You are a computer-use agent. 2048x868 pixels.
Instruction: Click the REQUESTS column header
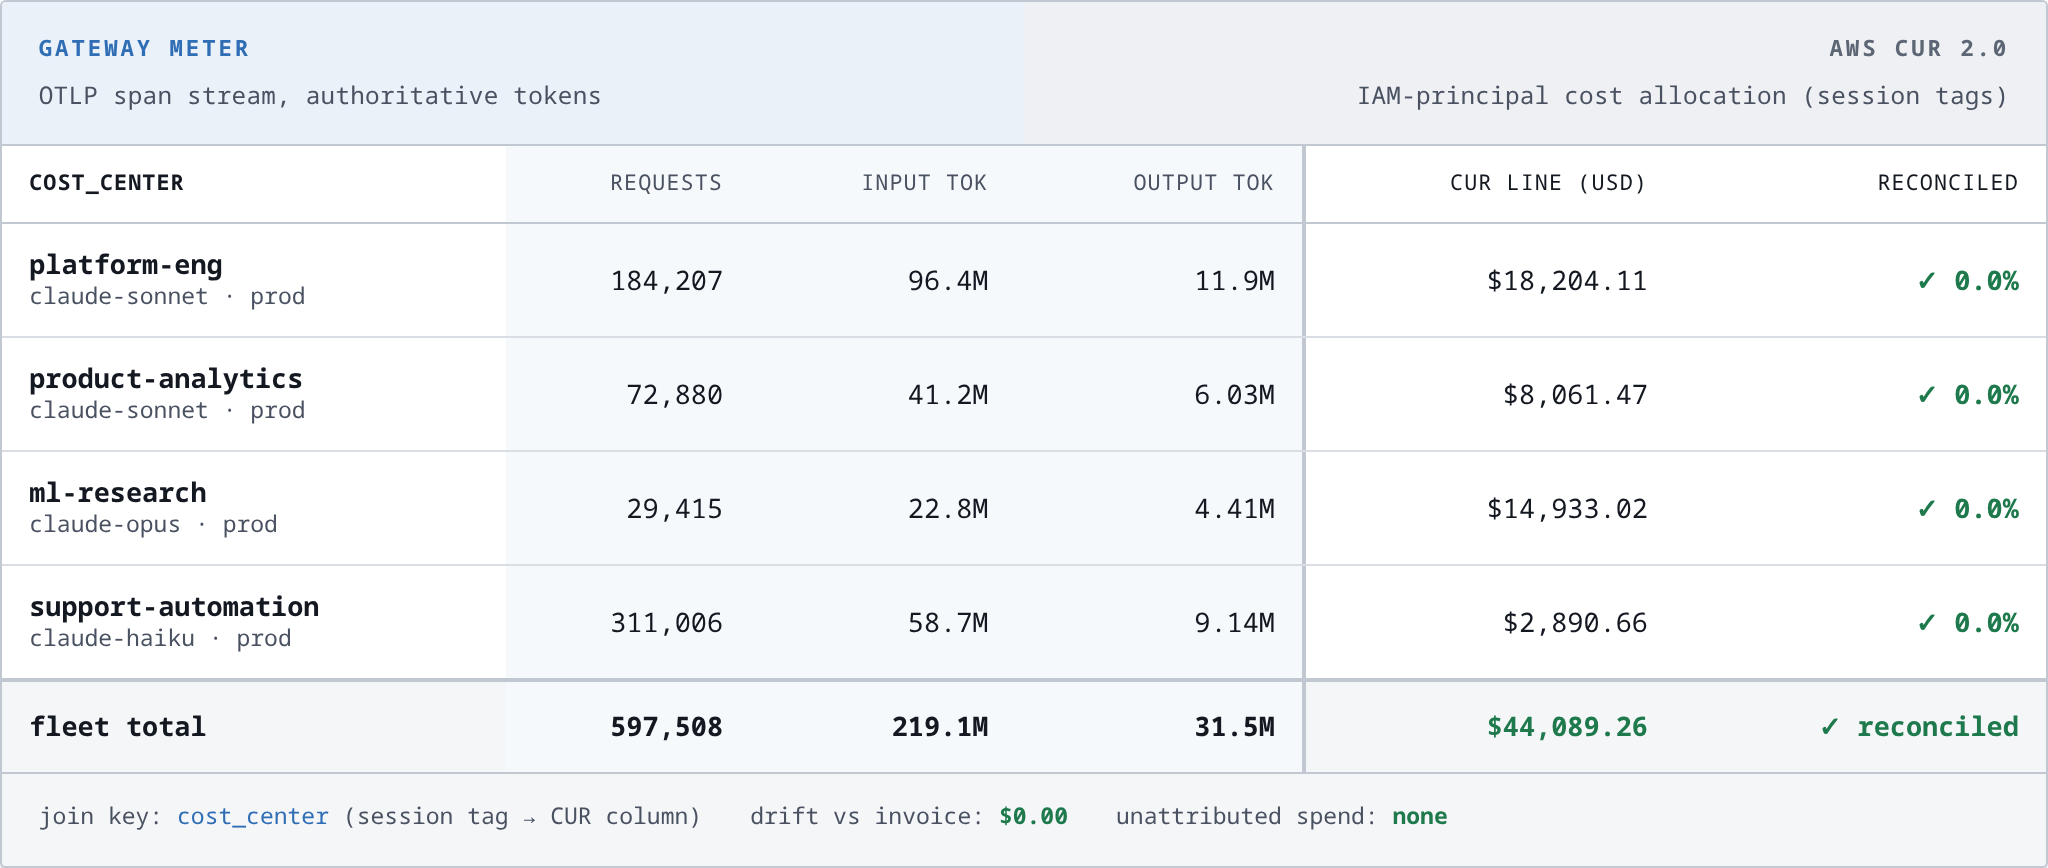click(666, 183)
